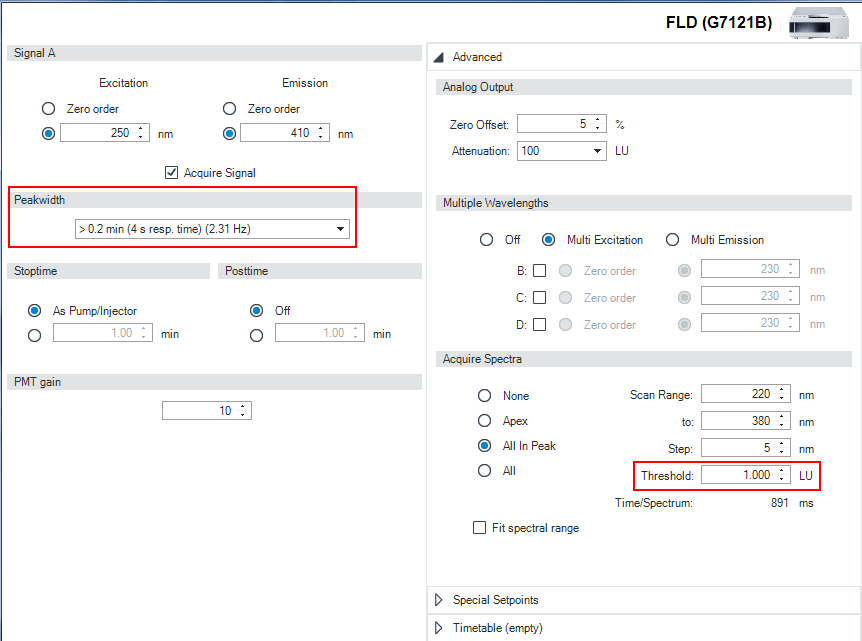This screenshot has width=862, height=641.
Task: Select Excitation Zero order radio button
Action: [x=48, y=109]
